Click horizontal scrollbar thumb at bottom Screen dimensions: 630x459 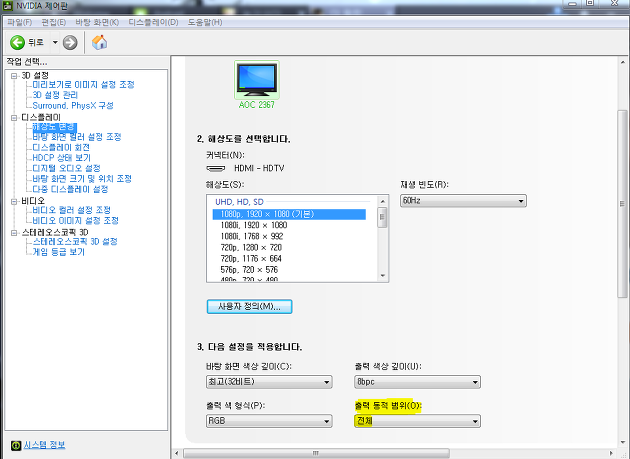[316, 453]
